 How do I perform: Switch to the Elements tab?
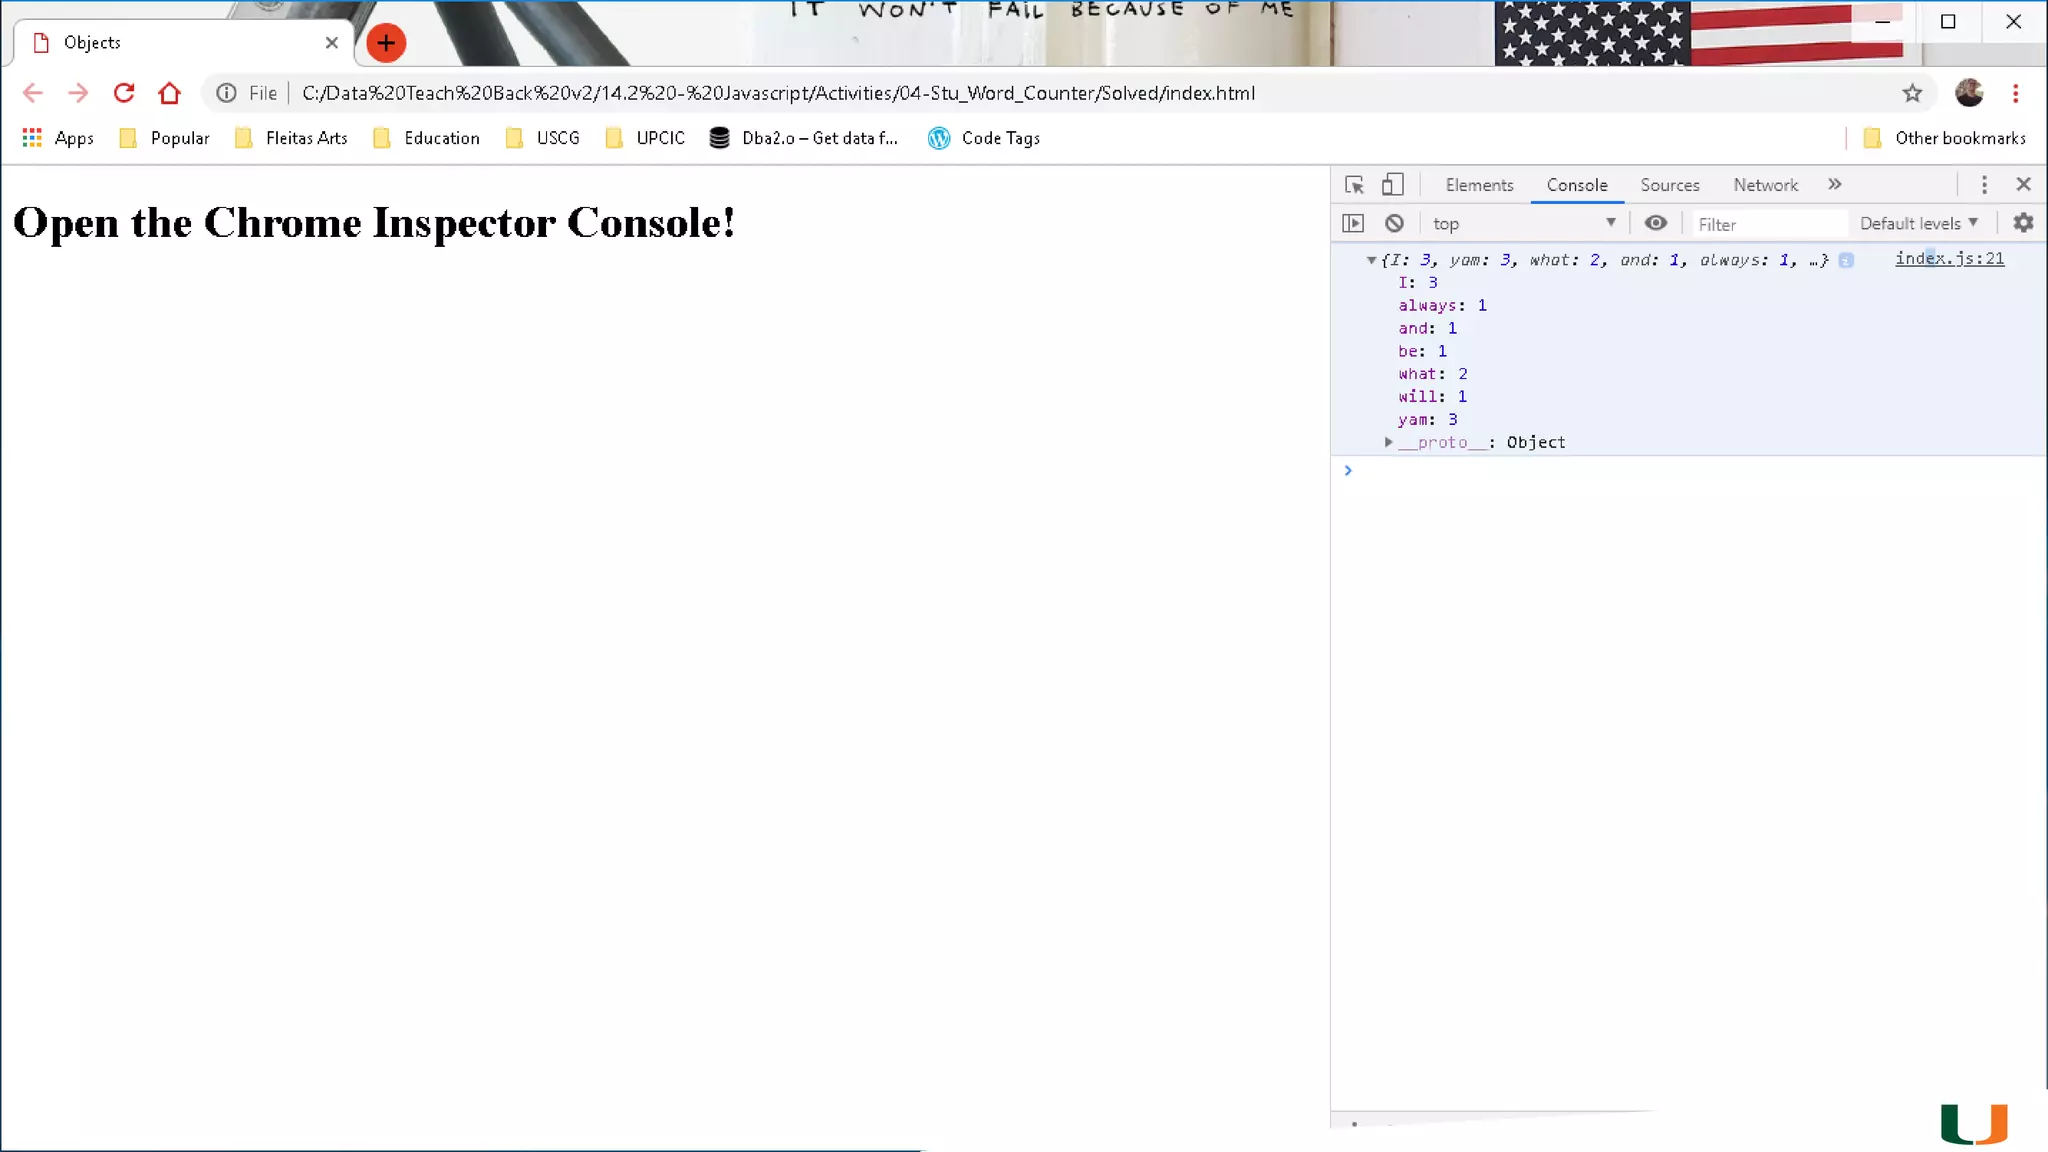1479,185
